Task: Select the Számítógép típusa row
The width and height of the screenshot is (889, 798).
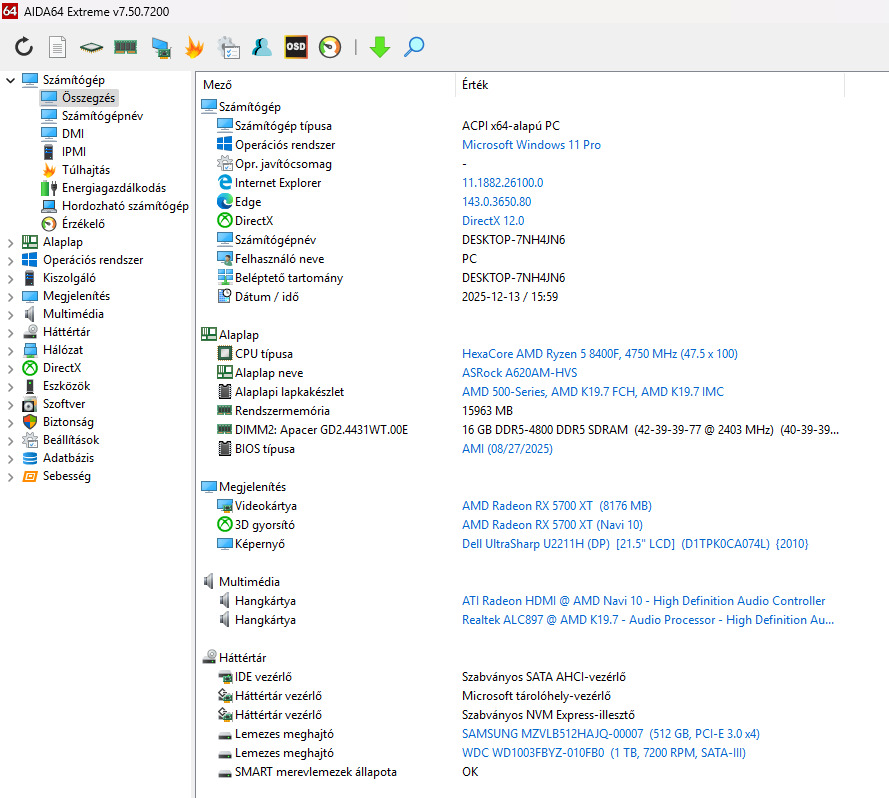Action: click(x=520, y=126)
